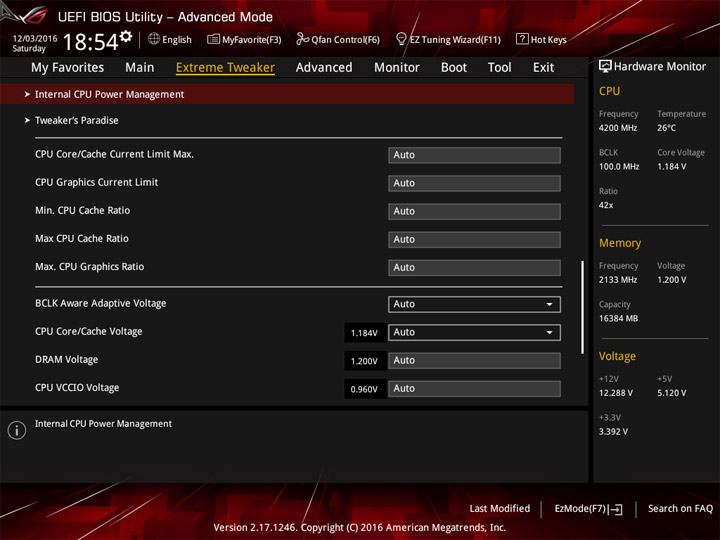Expand Internal CPU Power Management submenu
The height and width of the screenshot is (540, 720).
pos(287,94)
